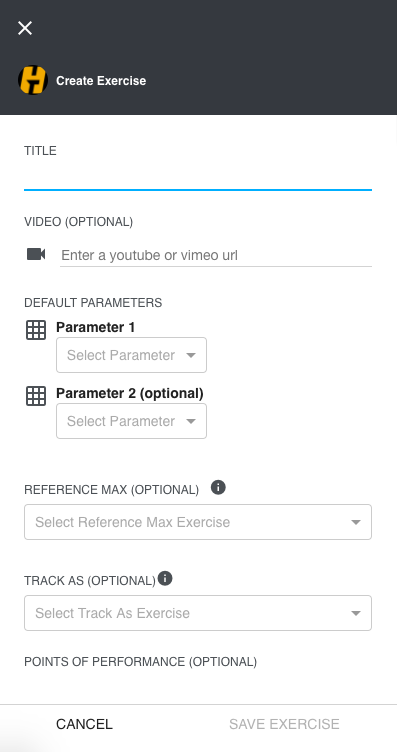
Task: Click the grid icon beside Parameter 2
Action: pyautogui.click(x=36, y=396)
